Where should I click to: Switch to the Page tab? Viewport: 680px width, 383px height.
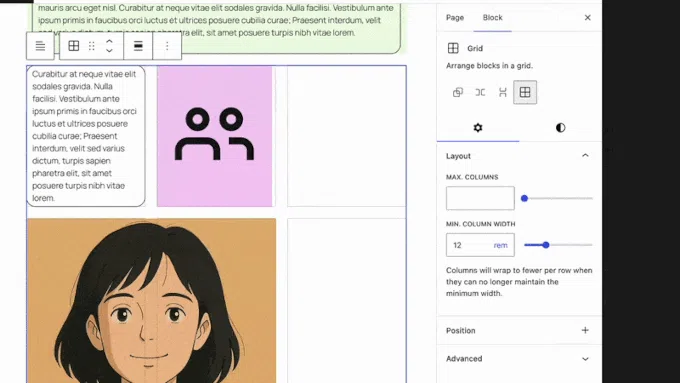point(455,18)
